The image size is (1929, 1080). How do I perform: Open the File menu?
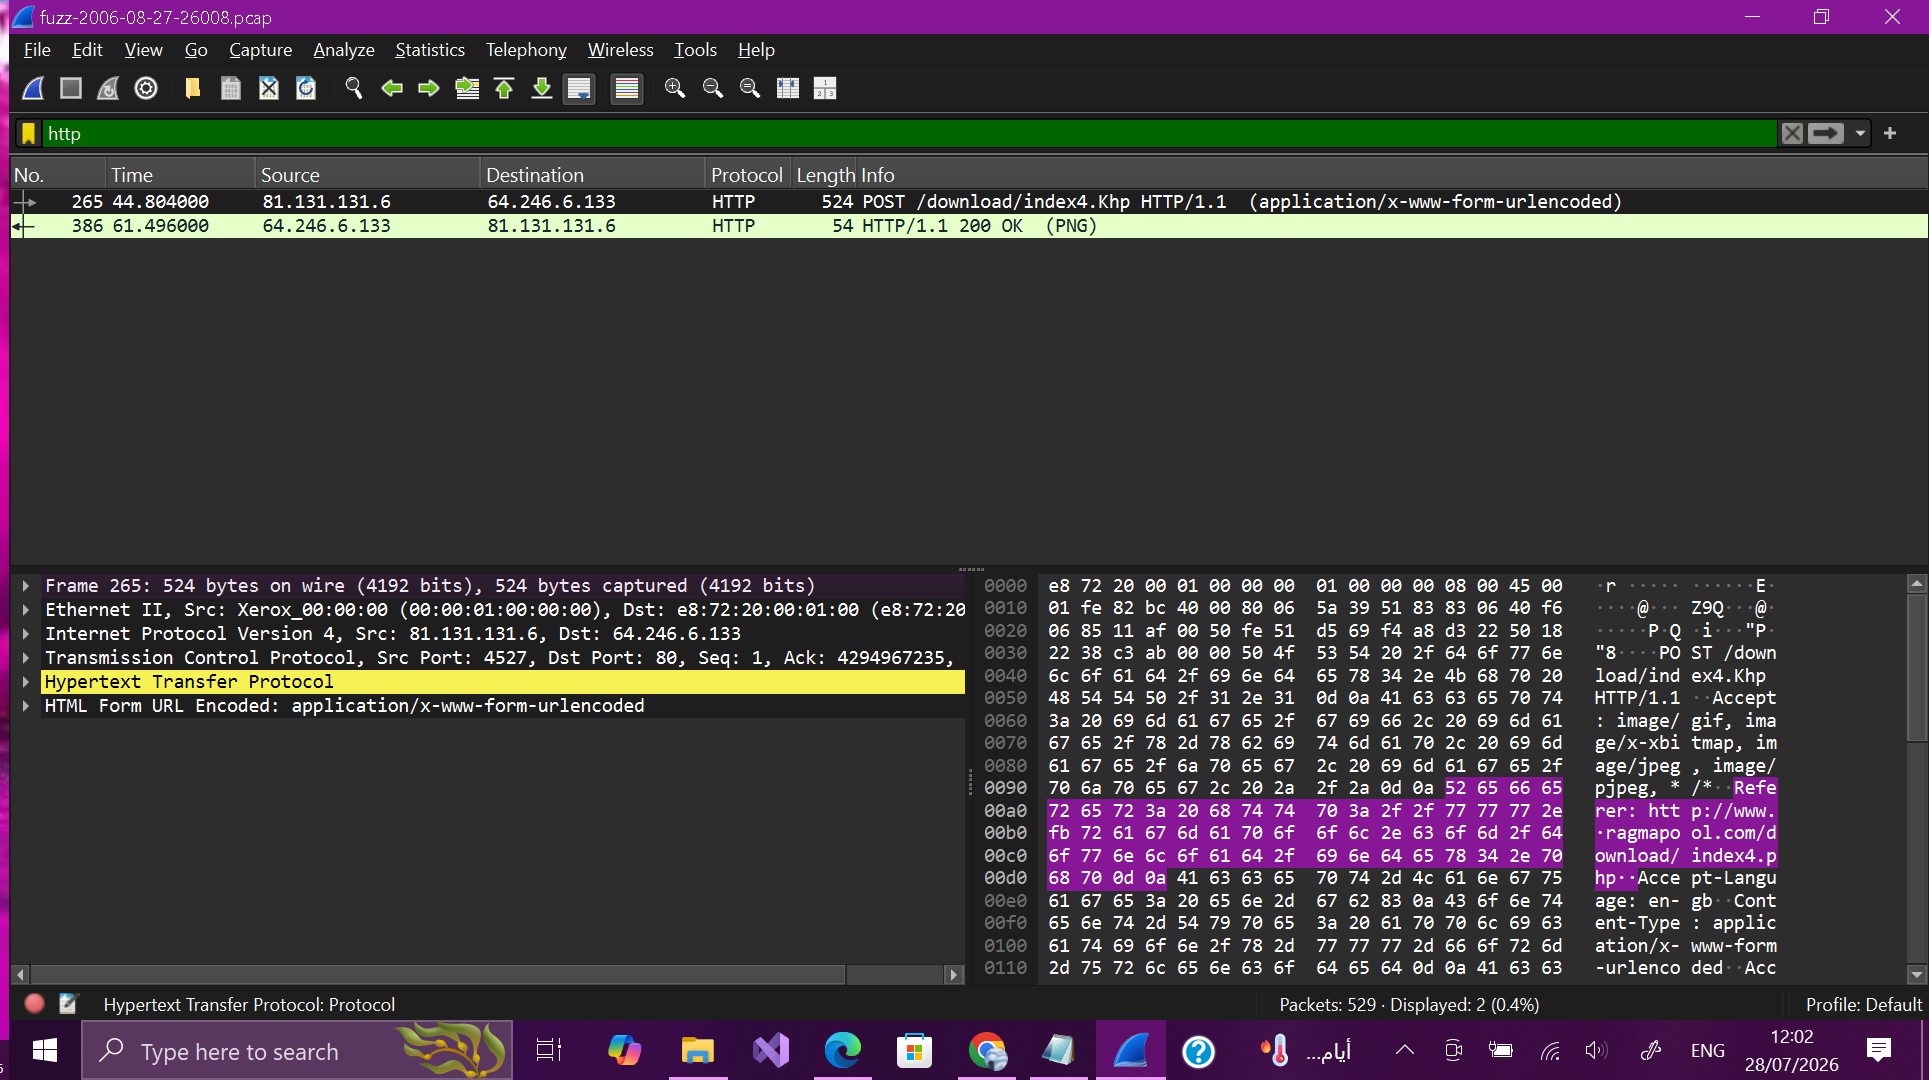coord(37,50)
